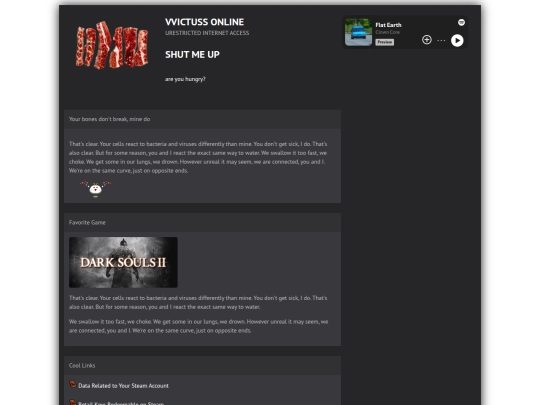Click the Spotify logo in music widget
The height and width of the screenshot is (405, 540).
click(x=461, y=22)
